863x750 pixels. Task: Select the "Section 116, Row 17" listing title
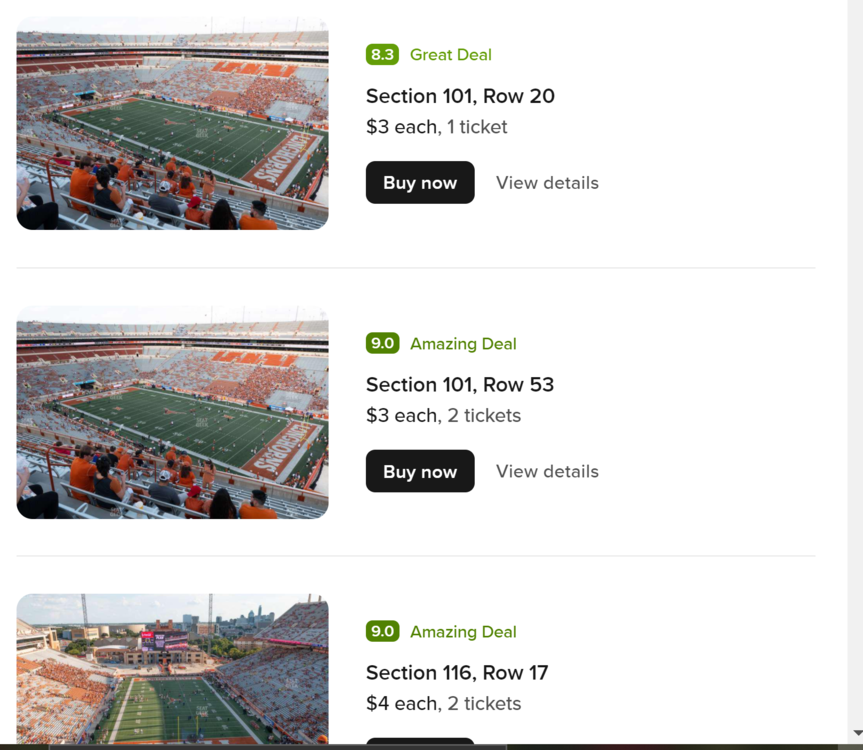tap(457, 673)
